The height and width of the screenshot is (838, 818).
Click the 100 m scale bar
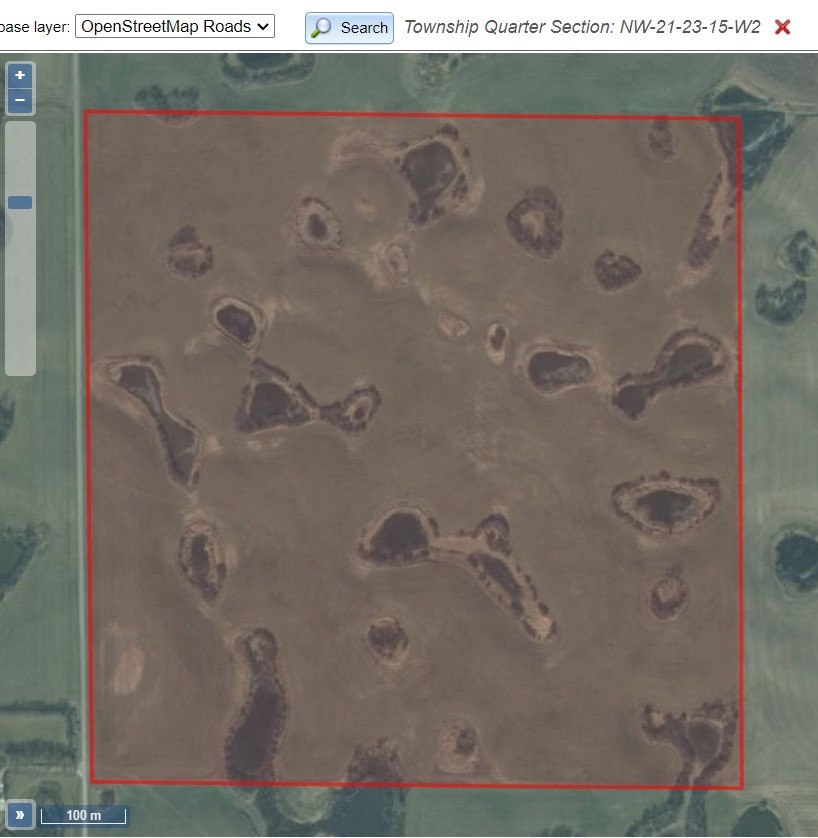pos(84,816)
